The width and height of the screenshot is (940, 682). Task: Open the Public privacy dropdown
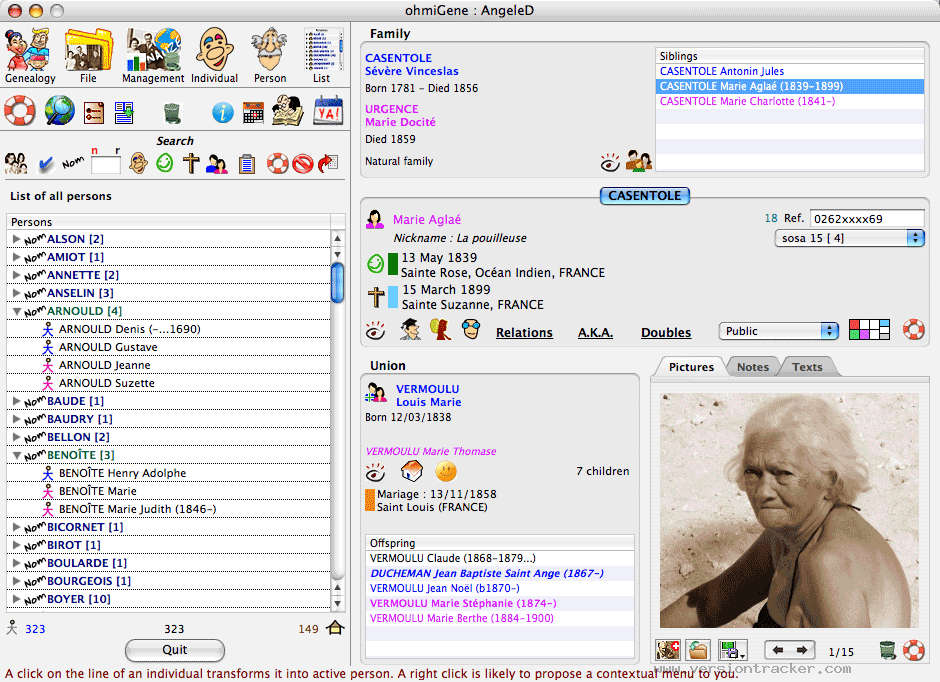(x=778, y=331)
